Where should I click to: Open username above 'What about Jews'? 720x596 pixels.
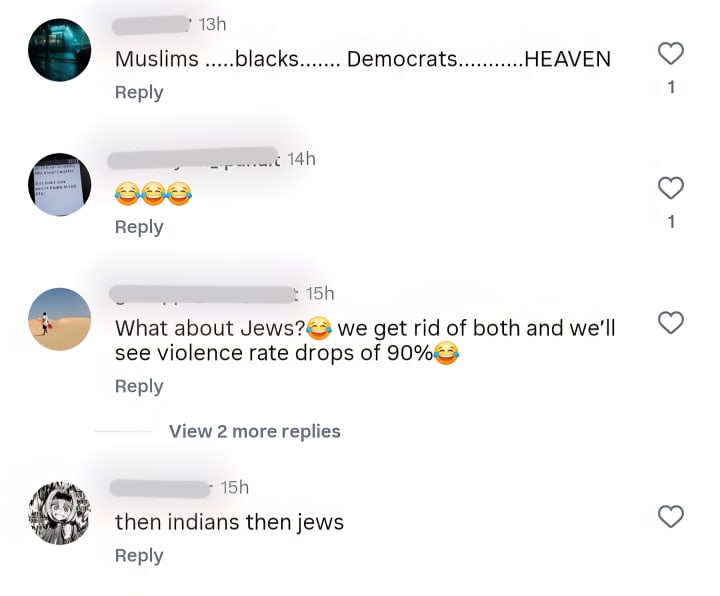coord(204,294)
